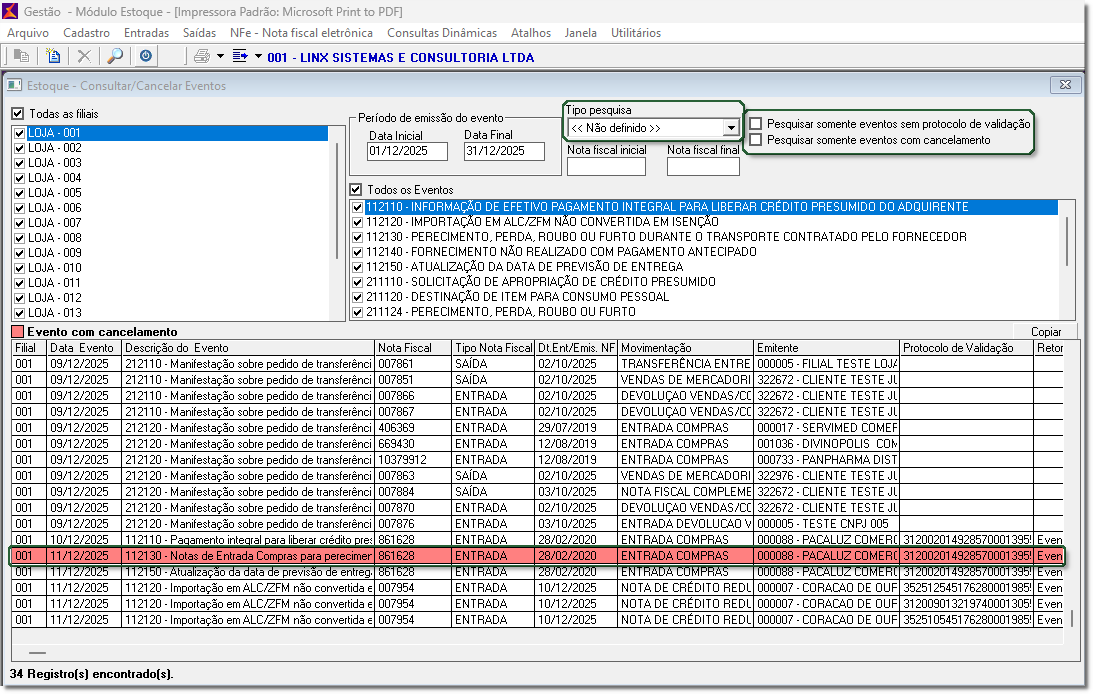Viewport: 1093px width, 694px height.
Task: Click the blue power toolbar button
Action: (x=146, y=57)
